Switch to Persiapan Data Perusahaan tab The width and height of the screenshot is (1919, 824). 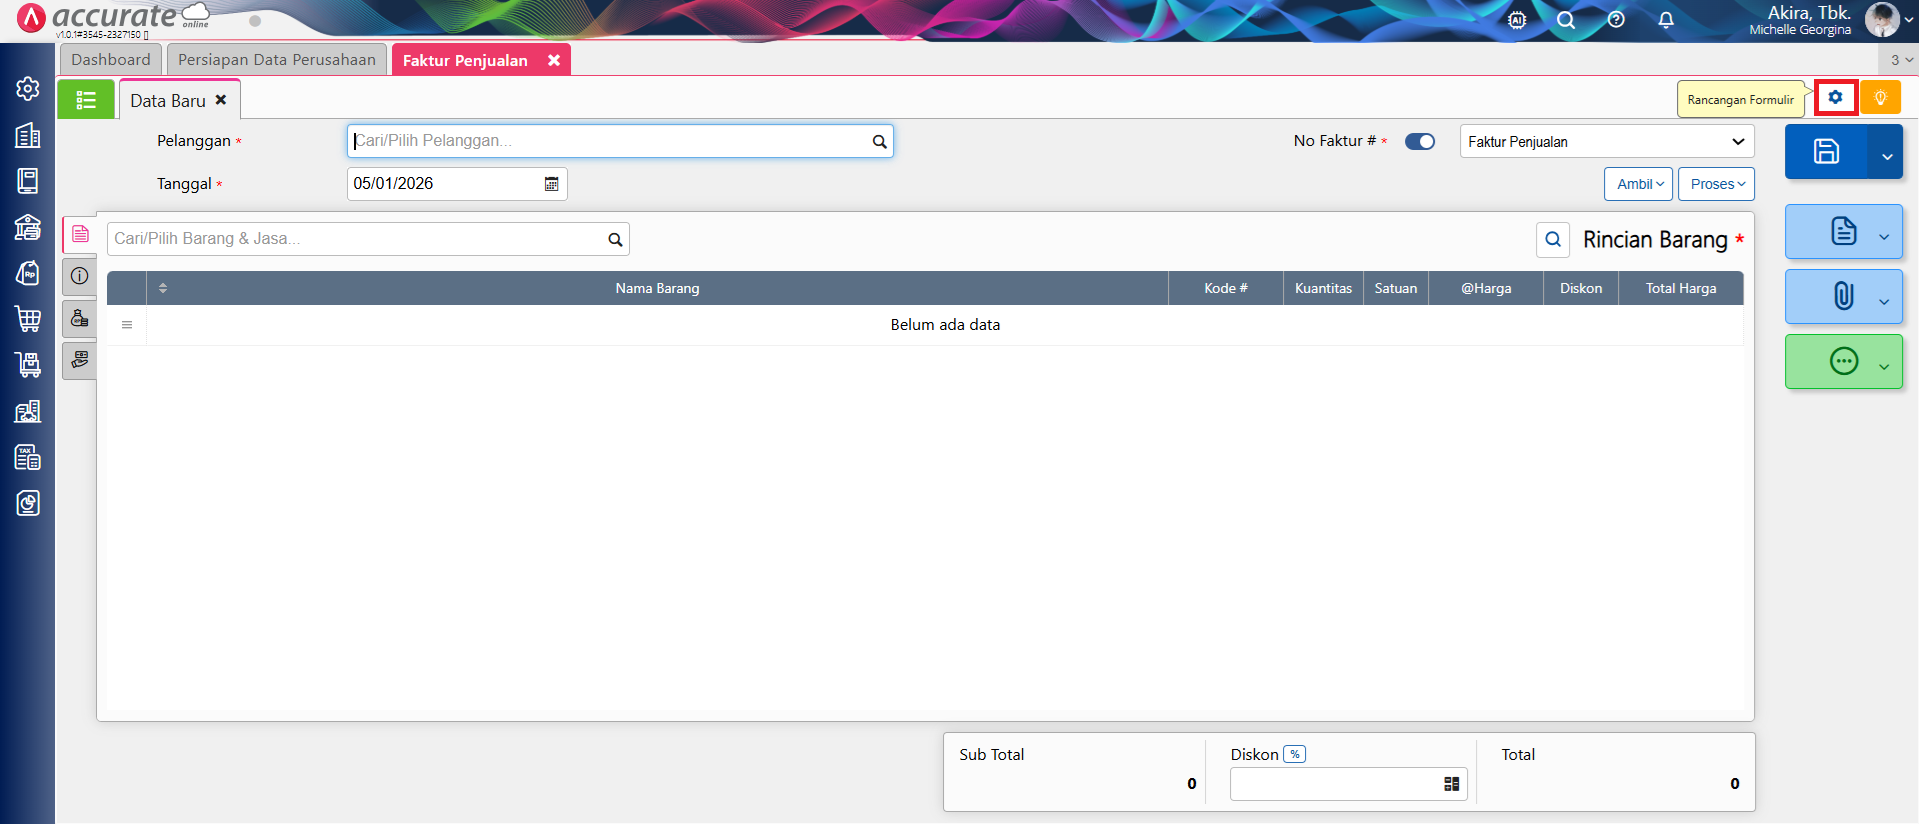tap(277, 60)
